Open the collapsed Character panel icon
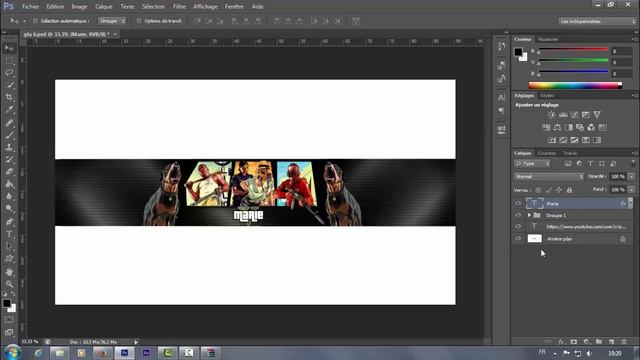This screenshot has width=640, height=360. click(501, 97)
